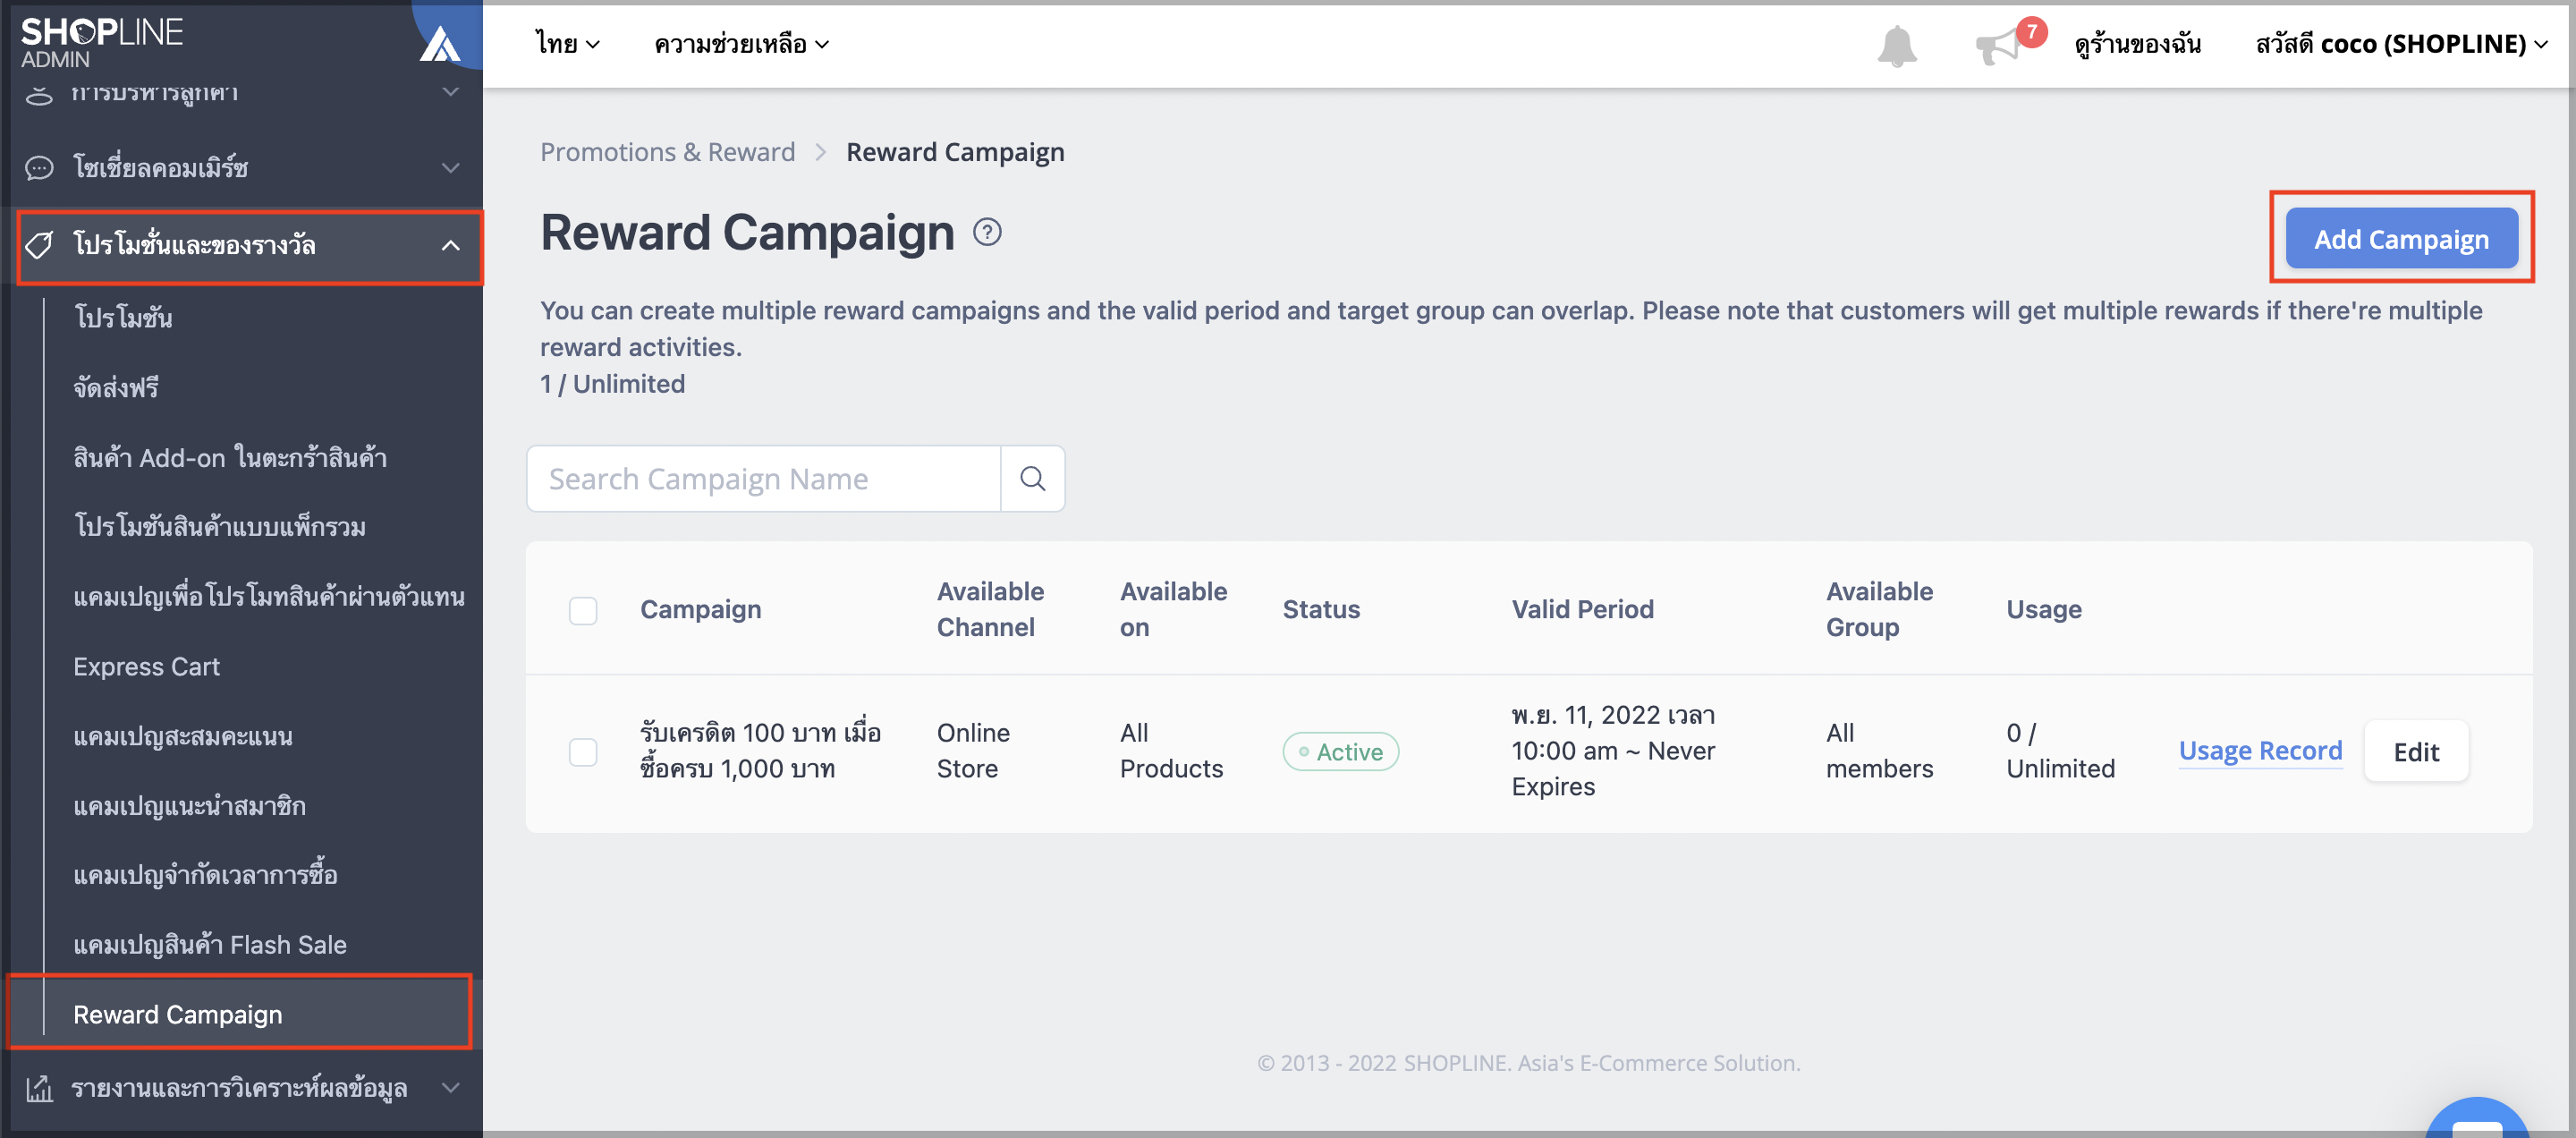Open แคมเปญสินค้า Flash Sale item
The image size is (2576, 1138).
210,945
